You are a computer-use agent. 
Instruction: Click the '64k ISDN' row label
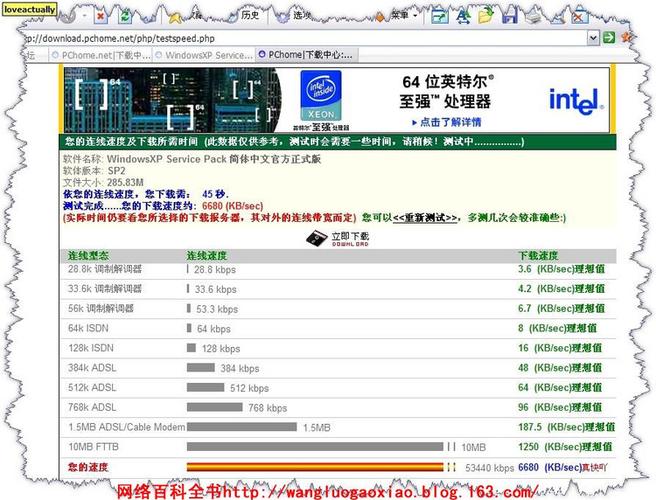(x=88, y=328)
